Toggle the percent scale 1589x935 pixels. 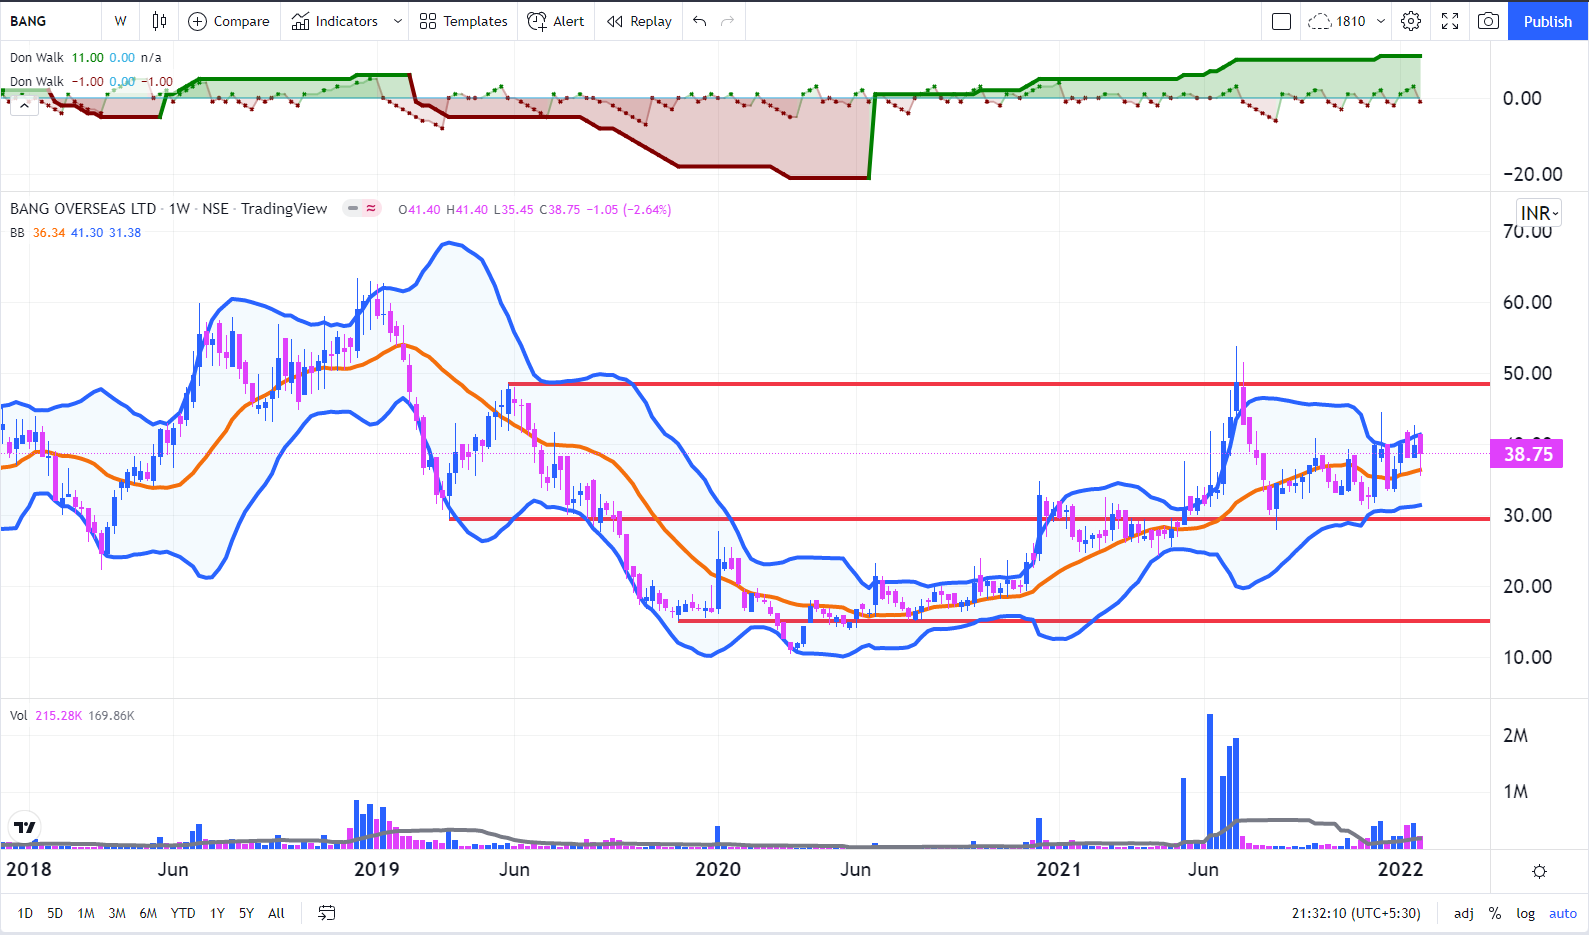coord(1495,913)
